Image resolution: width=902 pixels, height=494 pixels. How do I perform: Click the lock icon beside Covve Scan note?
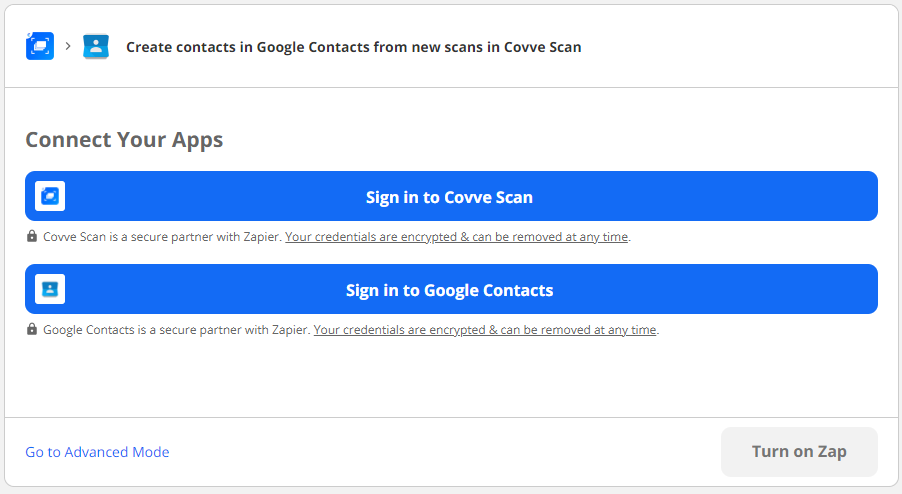click(32, 237)
